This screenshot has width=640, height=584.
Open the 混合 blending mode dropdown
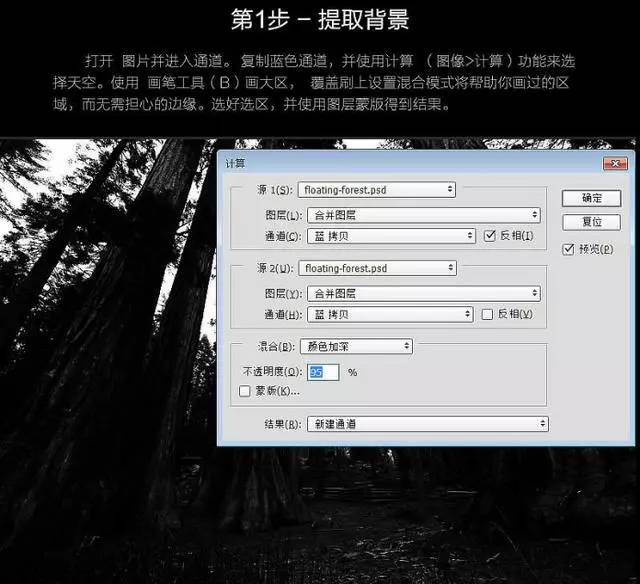pyautogui.click(x=356, y=346)
